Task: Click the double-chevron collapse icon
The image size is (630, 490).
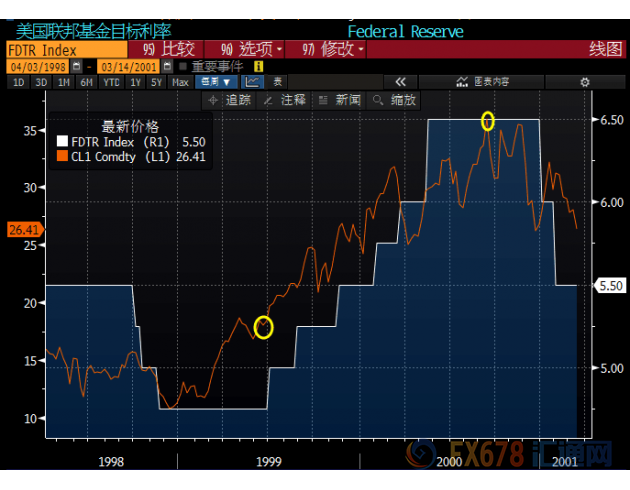Action: pos(400,82)
